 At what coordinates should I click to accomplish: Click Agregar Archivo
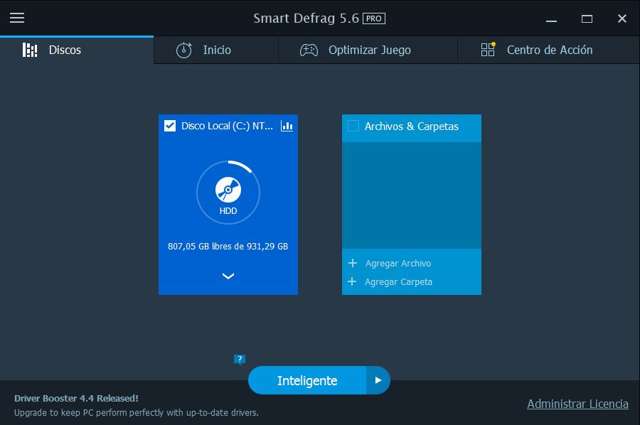(391, 263)
